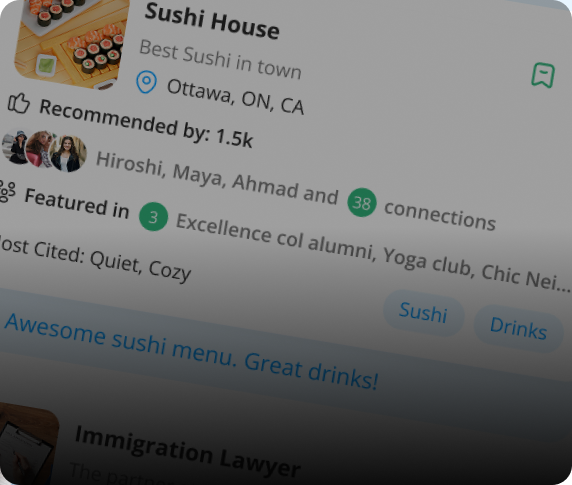Viewport: 572px width, 485px height.
Task: Open the Immigration Lawyer listing title
Action: point(188,452)
